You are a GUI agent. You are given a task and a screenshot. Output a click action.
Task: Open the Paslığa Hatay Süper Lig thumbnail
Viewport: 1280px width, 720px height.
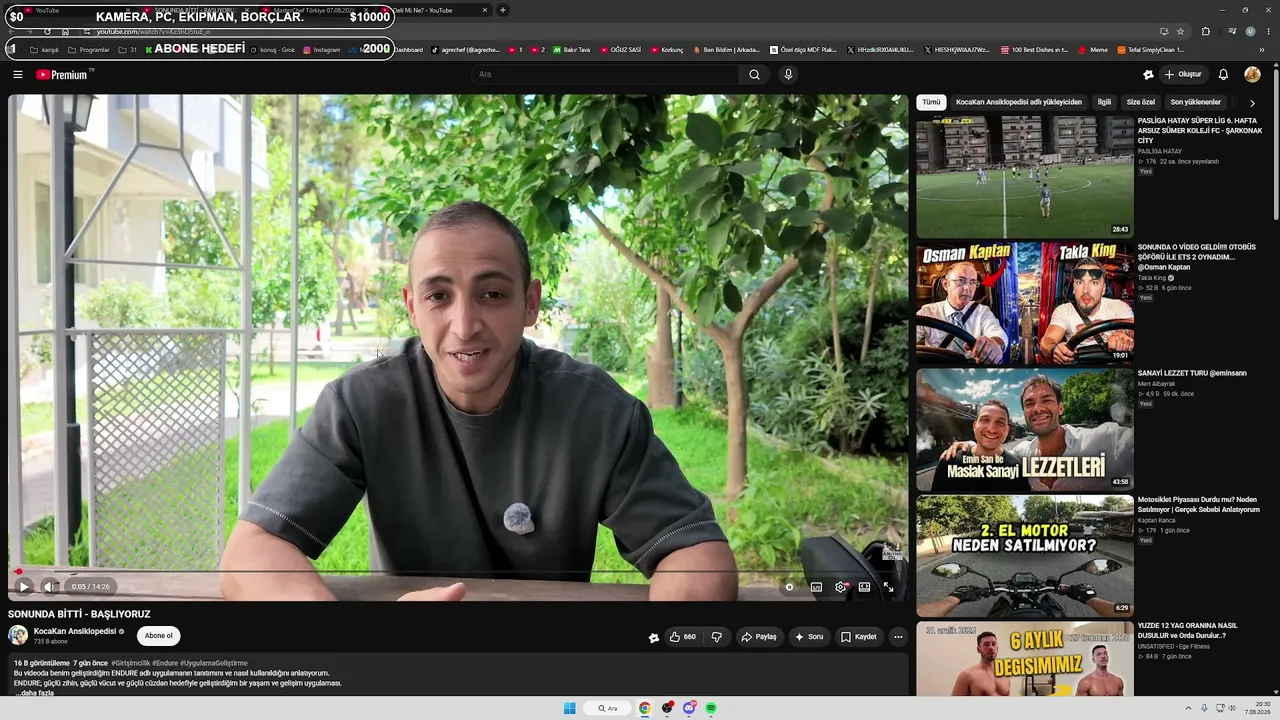click(1025, 176)
